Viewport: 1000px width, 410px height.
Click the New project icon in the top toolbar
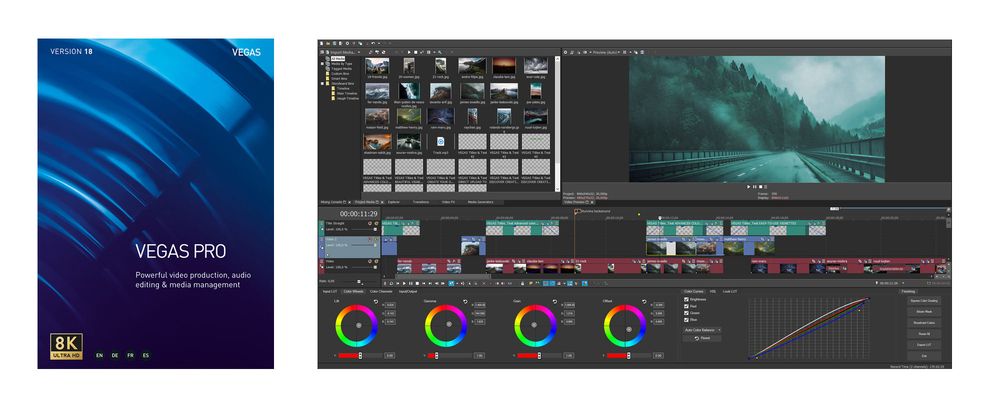[321, 43]
